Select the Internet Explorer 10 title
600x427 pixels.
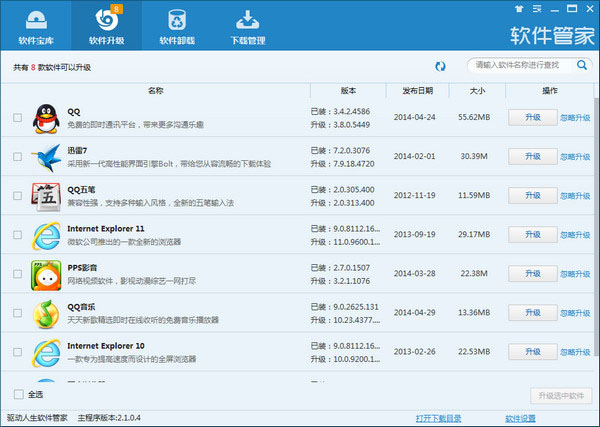pos(106,346)
